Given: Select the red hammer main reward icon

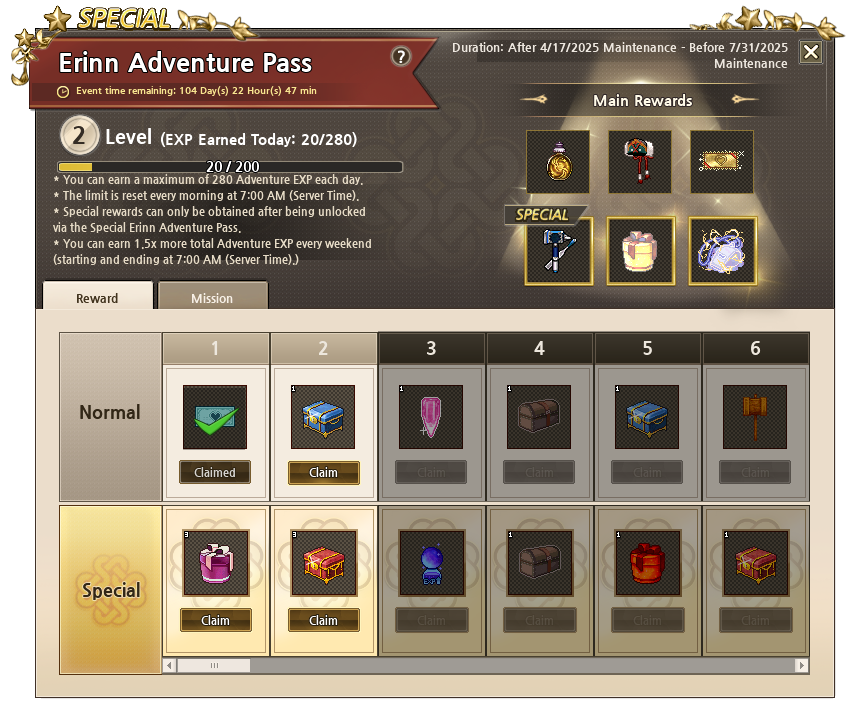Looking at the screenshot, I should (640, 162).
